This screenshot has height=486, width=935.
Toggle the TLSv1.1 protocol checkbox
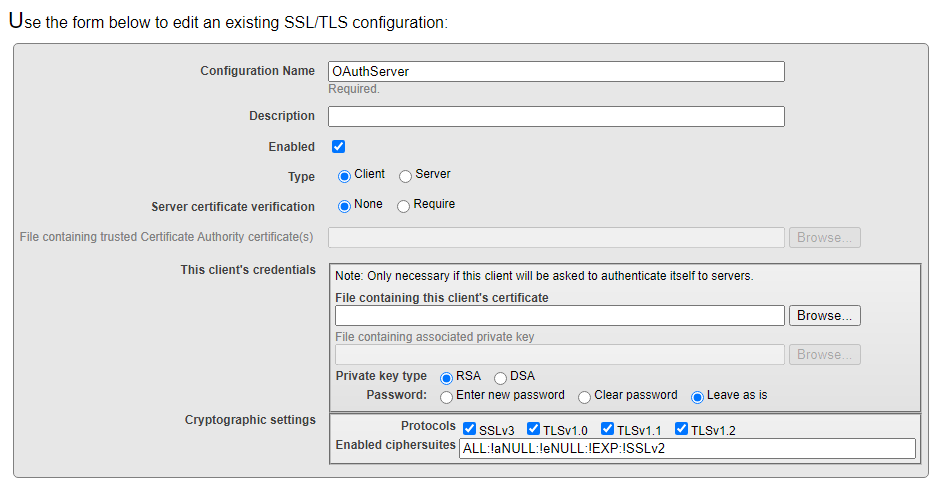pyautogui.click(x=607, y=429)
